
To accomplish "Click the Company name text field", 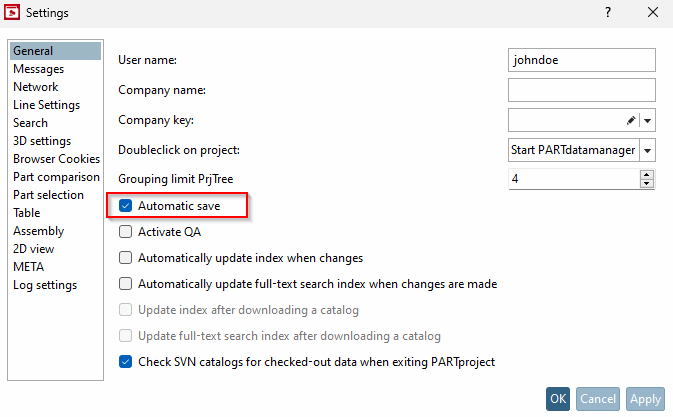I will click(x=581, y=90).
